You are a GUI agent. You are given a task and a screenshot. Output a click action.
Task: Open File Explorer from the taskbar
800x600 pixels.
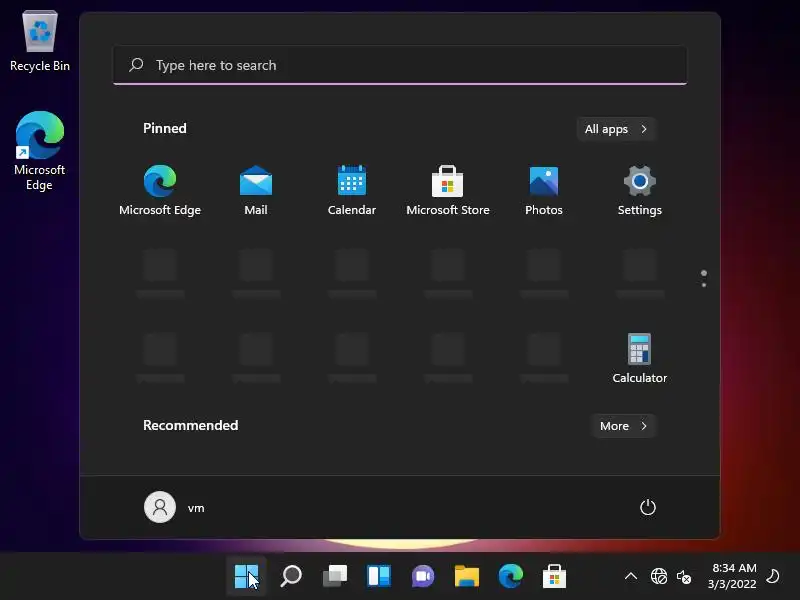[x=466, y=577]
